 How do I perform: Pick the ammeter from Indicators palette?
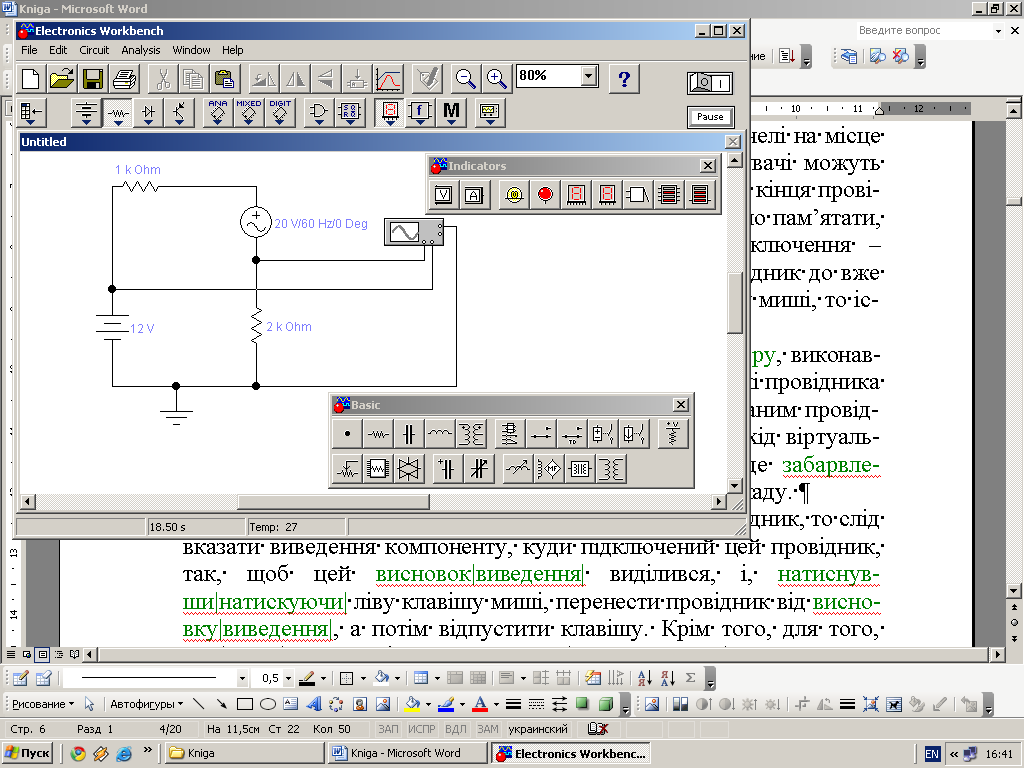pos(474,195)
